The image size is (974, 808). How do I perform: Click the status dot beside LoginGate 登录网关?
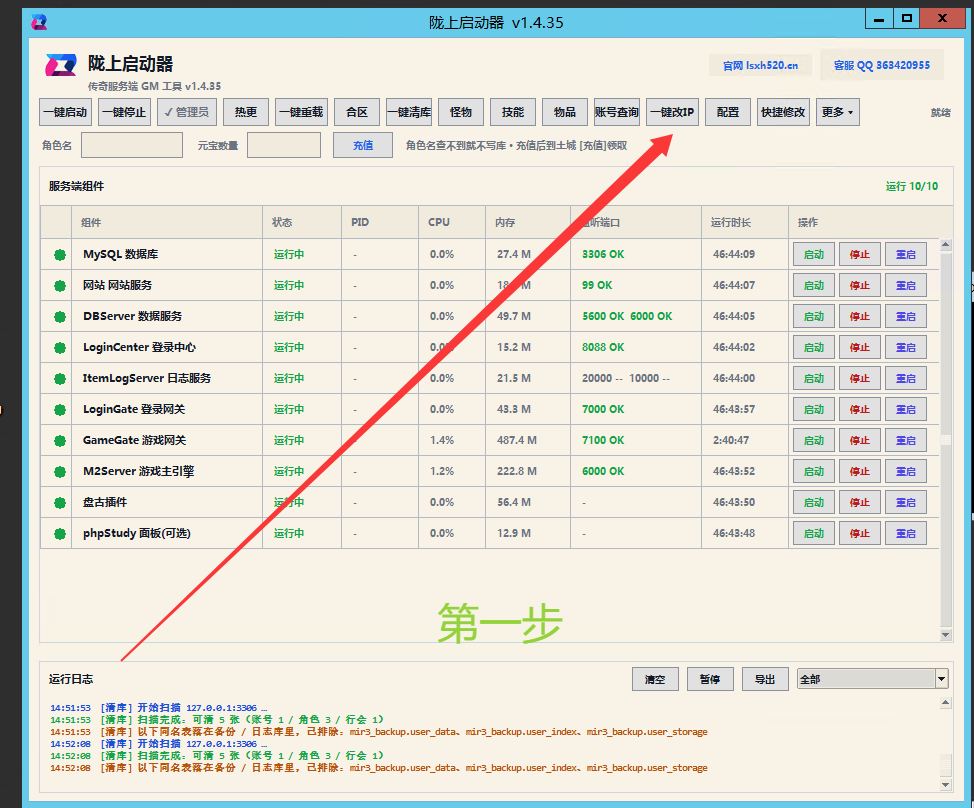60,409
